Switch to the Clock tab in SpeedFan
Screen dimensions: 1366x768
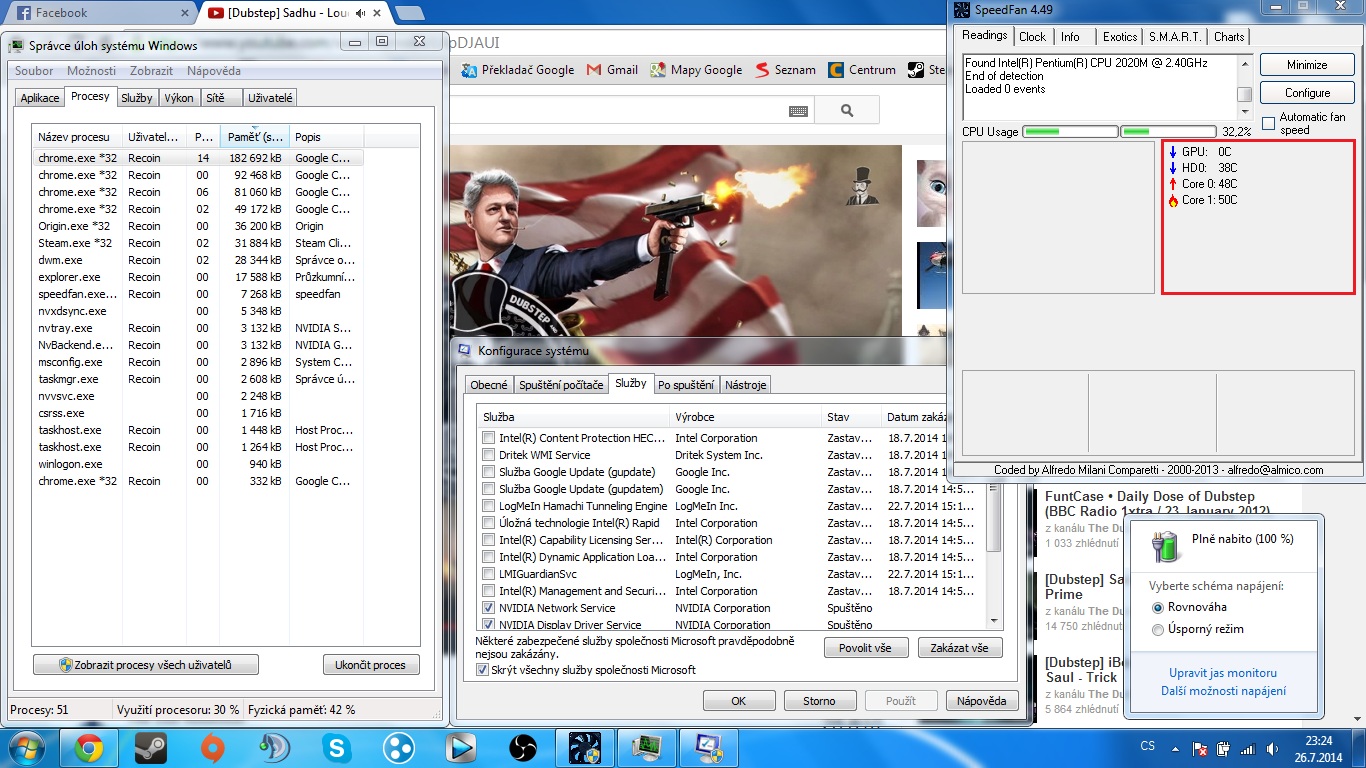pos(1032,37)
